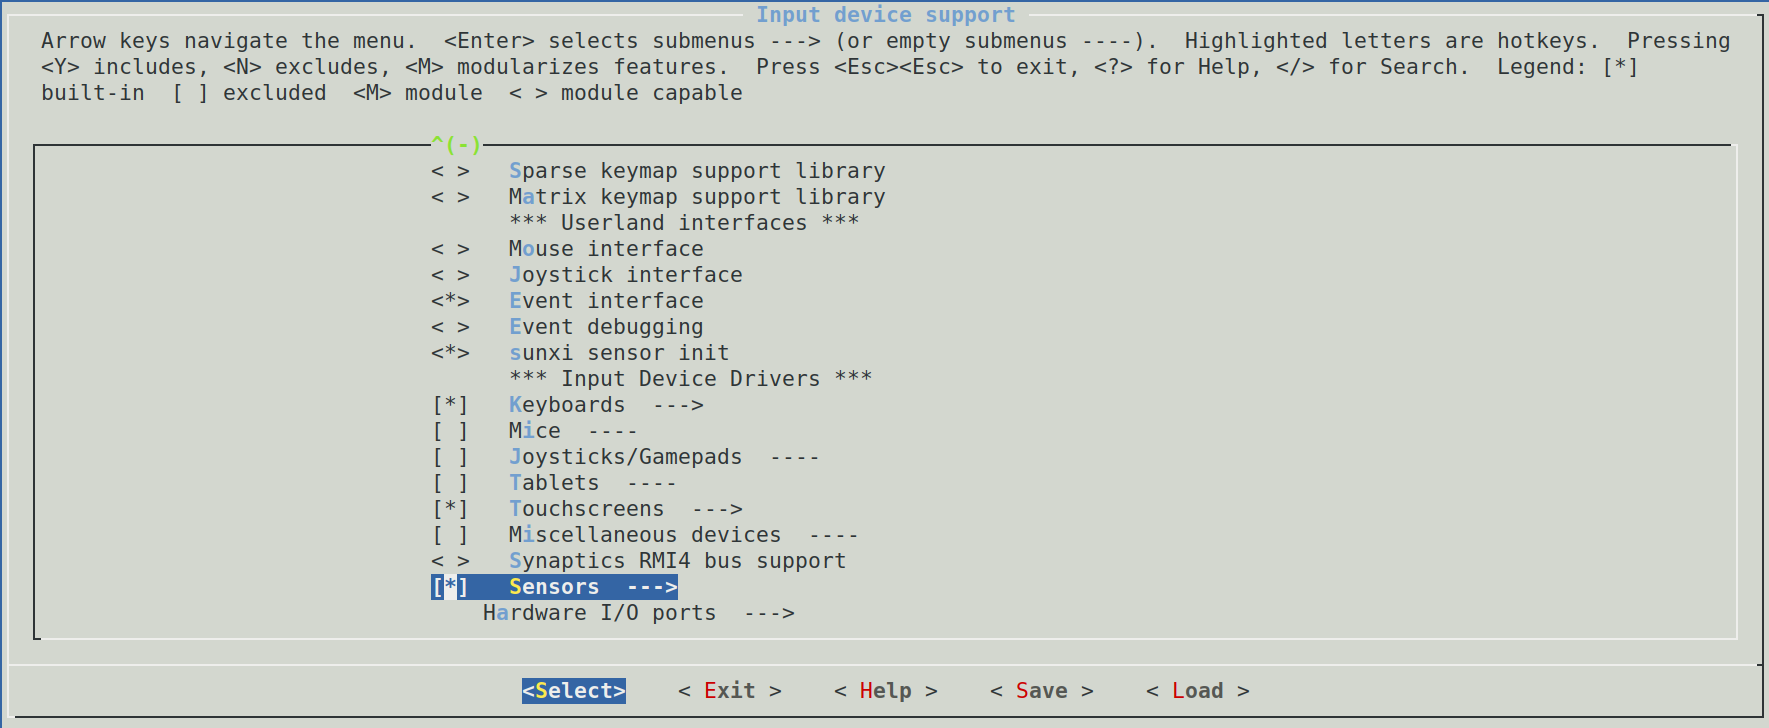Toggle Sparse keymap support library option
The height and width of the screenshot is (728, 1769).
tap(450, 171)
